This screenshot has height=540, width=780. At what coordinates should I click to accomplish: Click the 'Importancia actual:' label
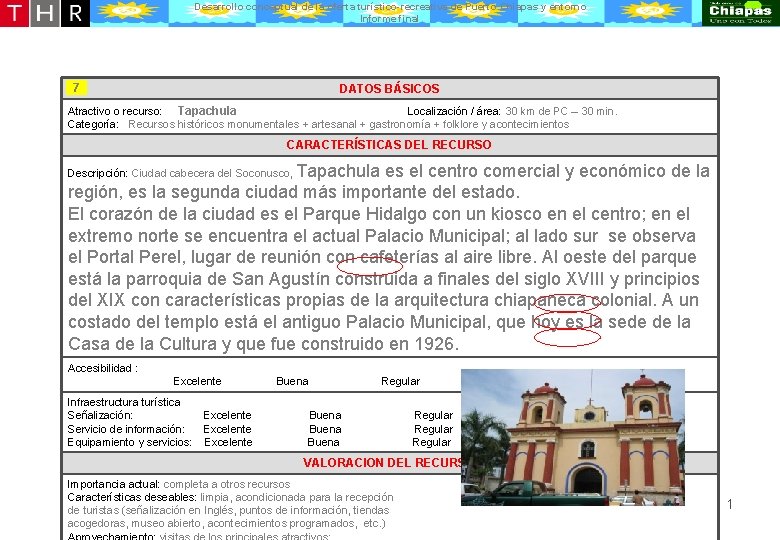point(113,484)
